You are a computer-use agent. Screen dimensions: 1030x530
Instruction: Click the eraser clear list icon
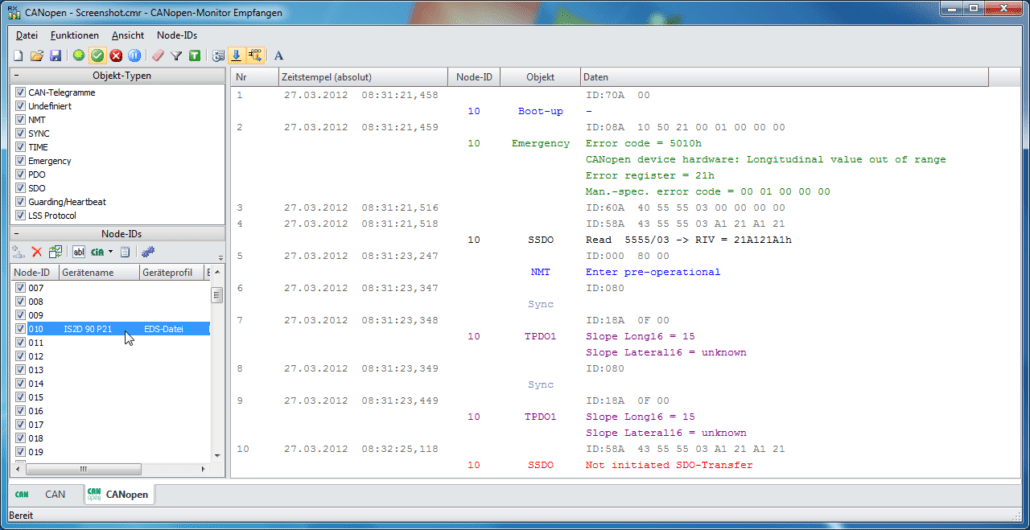(157, 56)
